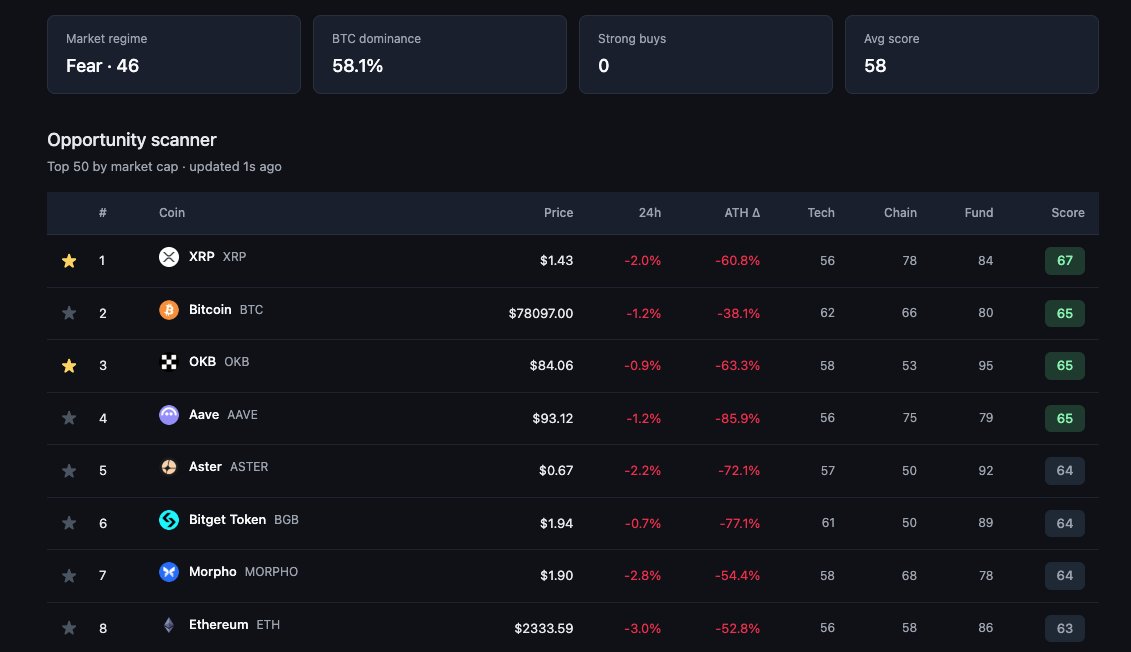The image size is (1131, 652).
Task: Click the $84.06 OKB price
Action: [x=551, y=366]
